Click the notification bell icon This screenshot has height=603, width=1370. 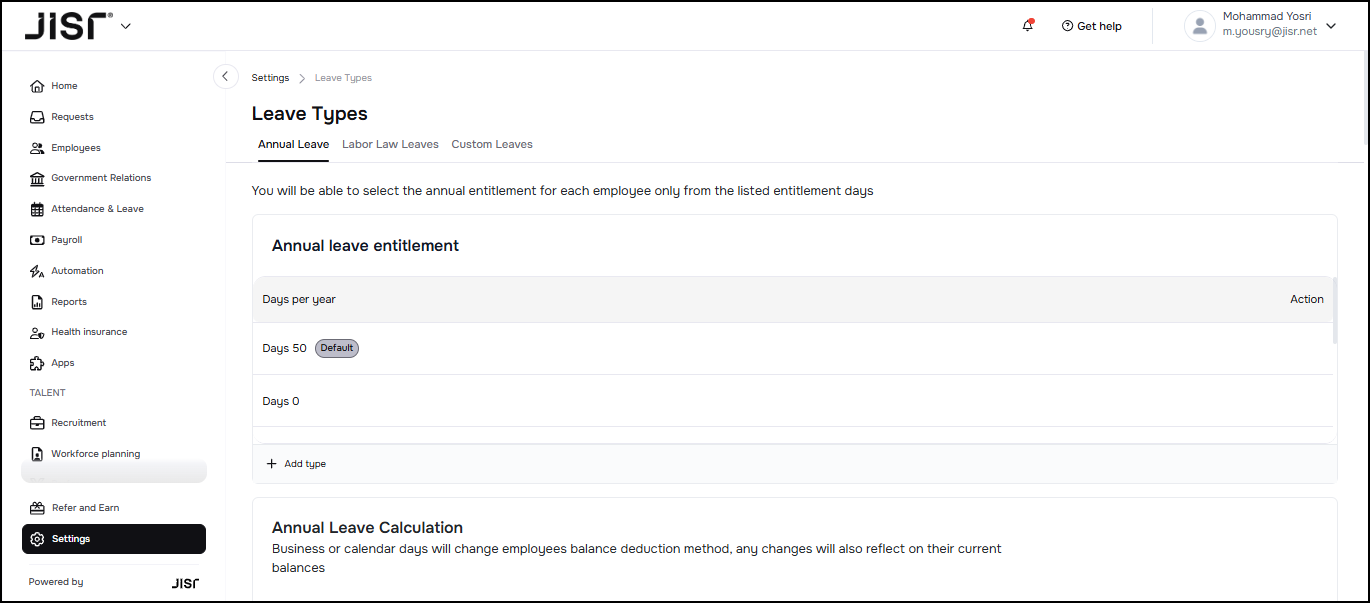point(1027,26)
